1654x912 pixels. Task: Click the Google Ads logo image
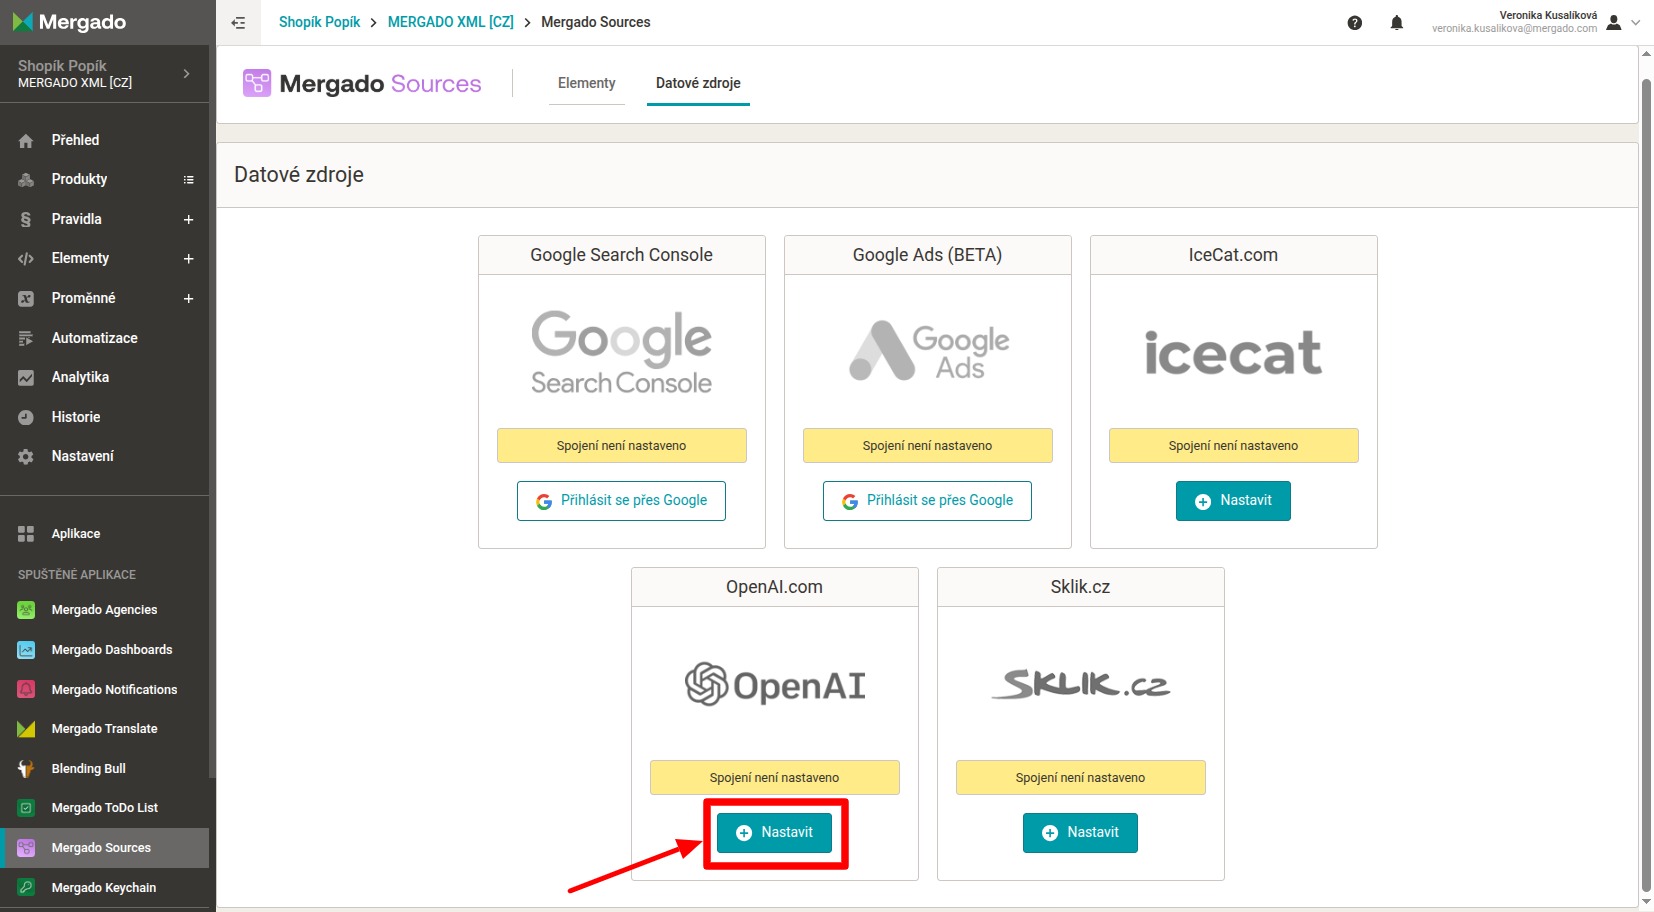click(x=929, y=351)
